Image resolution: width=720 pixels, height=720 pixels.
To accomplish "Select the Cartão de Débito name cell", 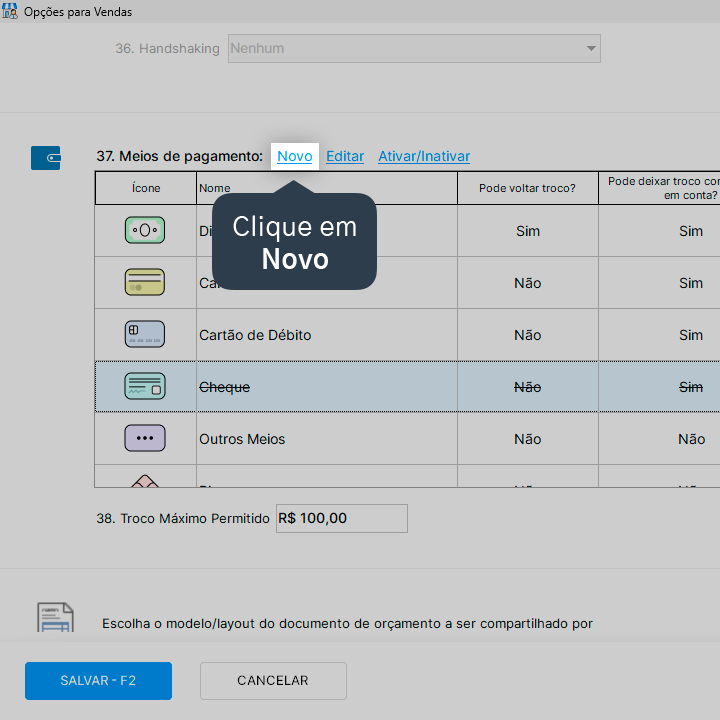I will [x=326, y=335].
